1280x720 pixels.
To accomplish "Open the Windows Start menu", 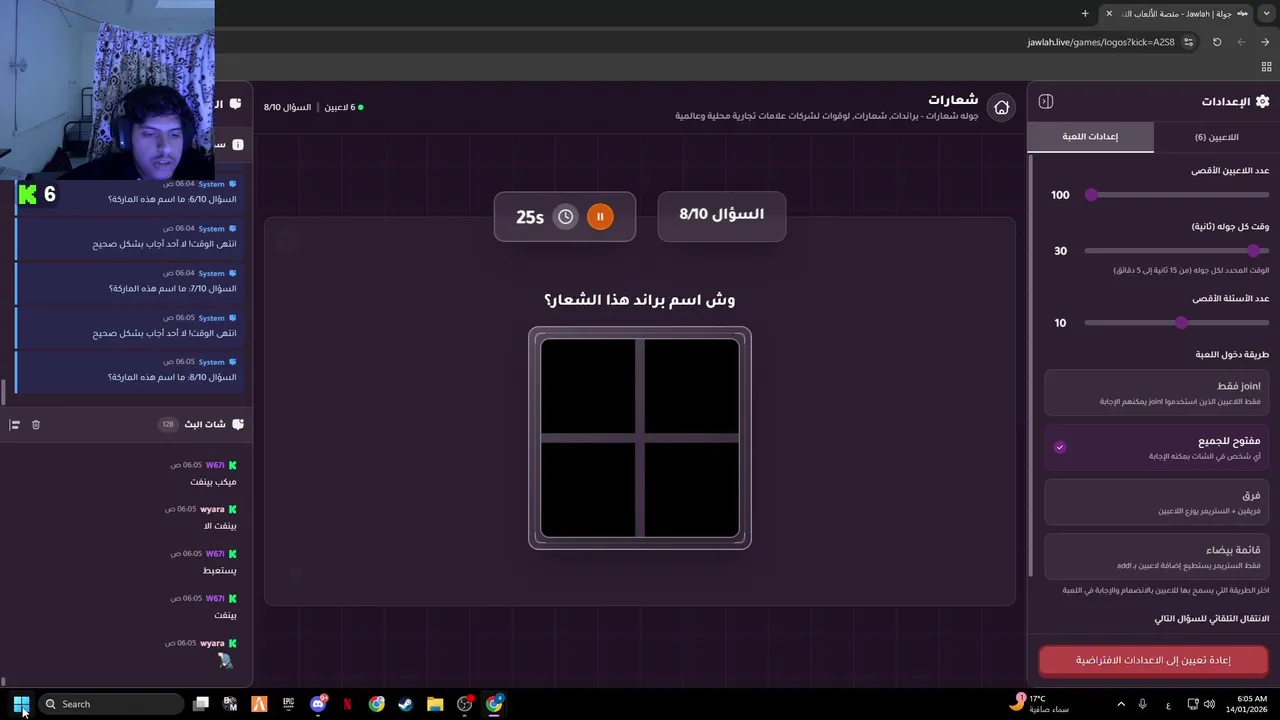I will [x=21, y=704].
